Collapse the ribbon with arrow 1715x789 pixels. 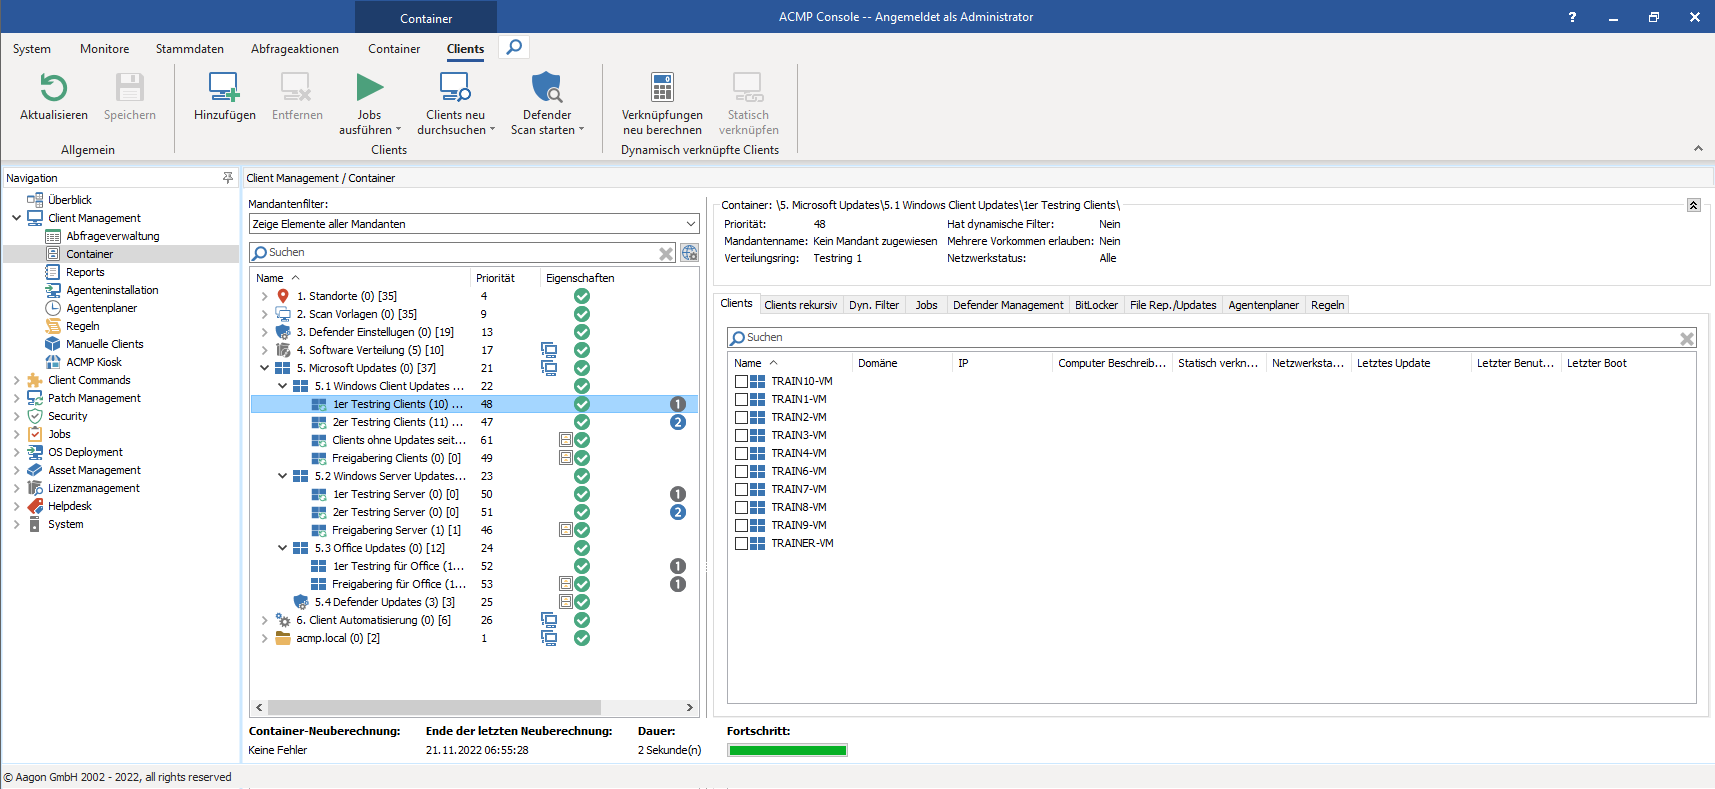(1698, 148)
